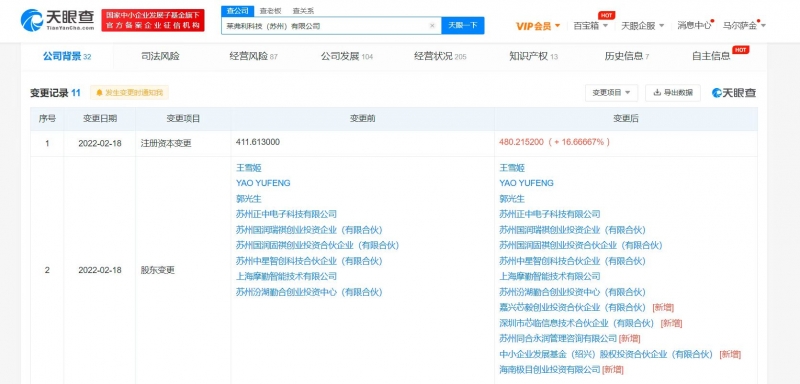Open the VIP会员 dropdown
The width and height of the screenshot is (800, 384).
point(538,25)
